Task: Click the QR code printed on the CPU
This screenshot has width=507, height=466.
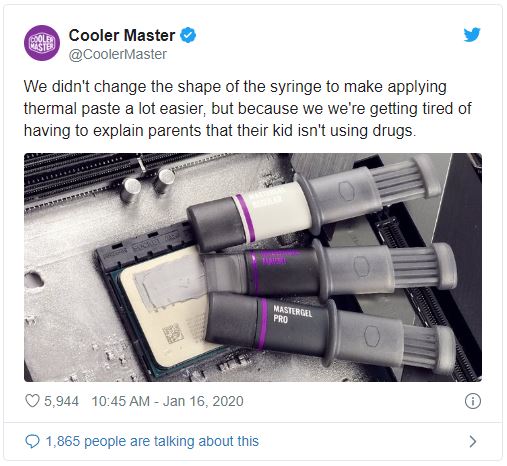Action: [173, 334]
